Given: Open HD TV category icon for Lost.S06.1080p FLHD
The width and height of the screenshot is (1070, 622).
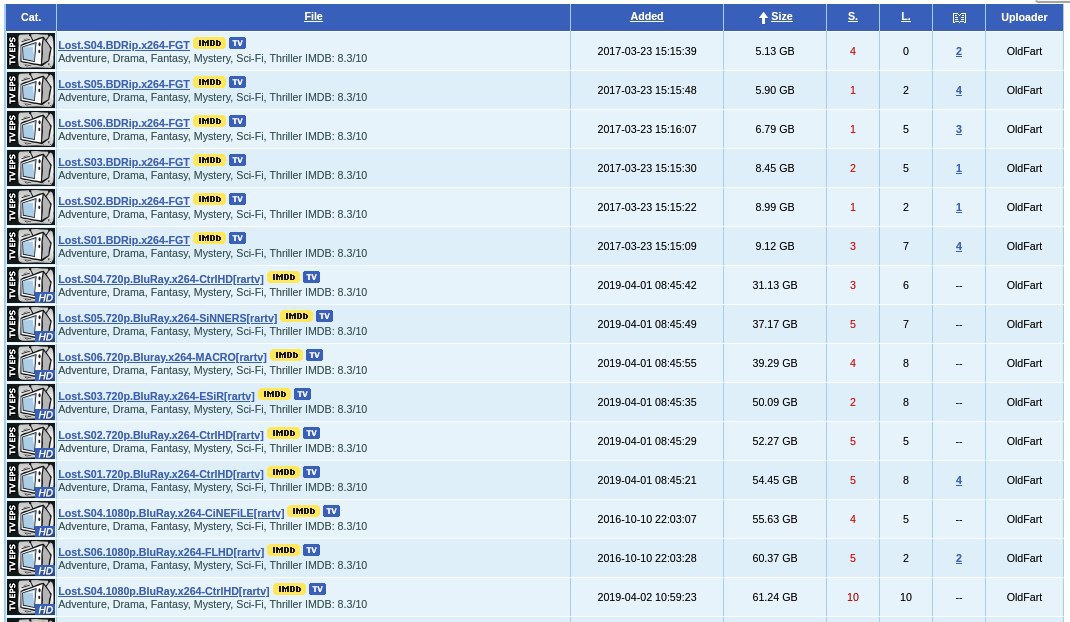Looking at the screenshot, I should [31, 558].
